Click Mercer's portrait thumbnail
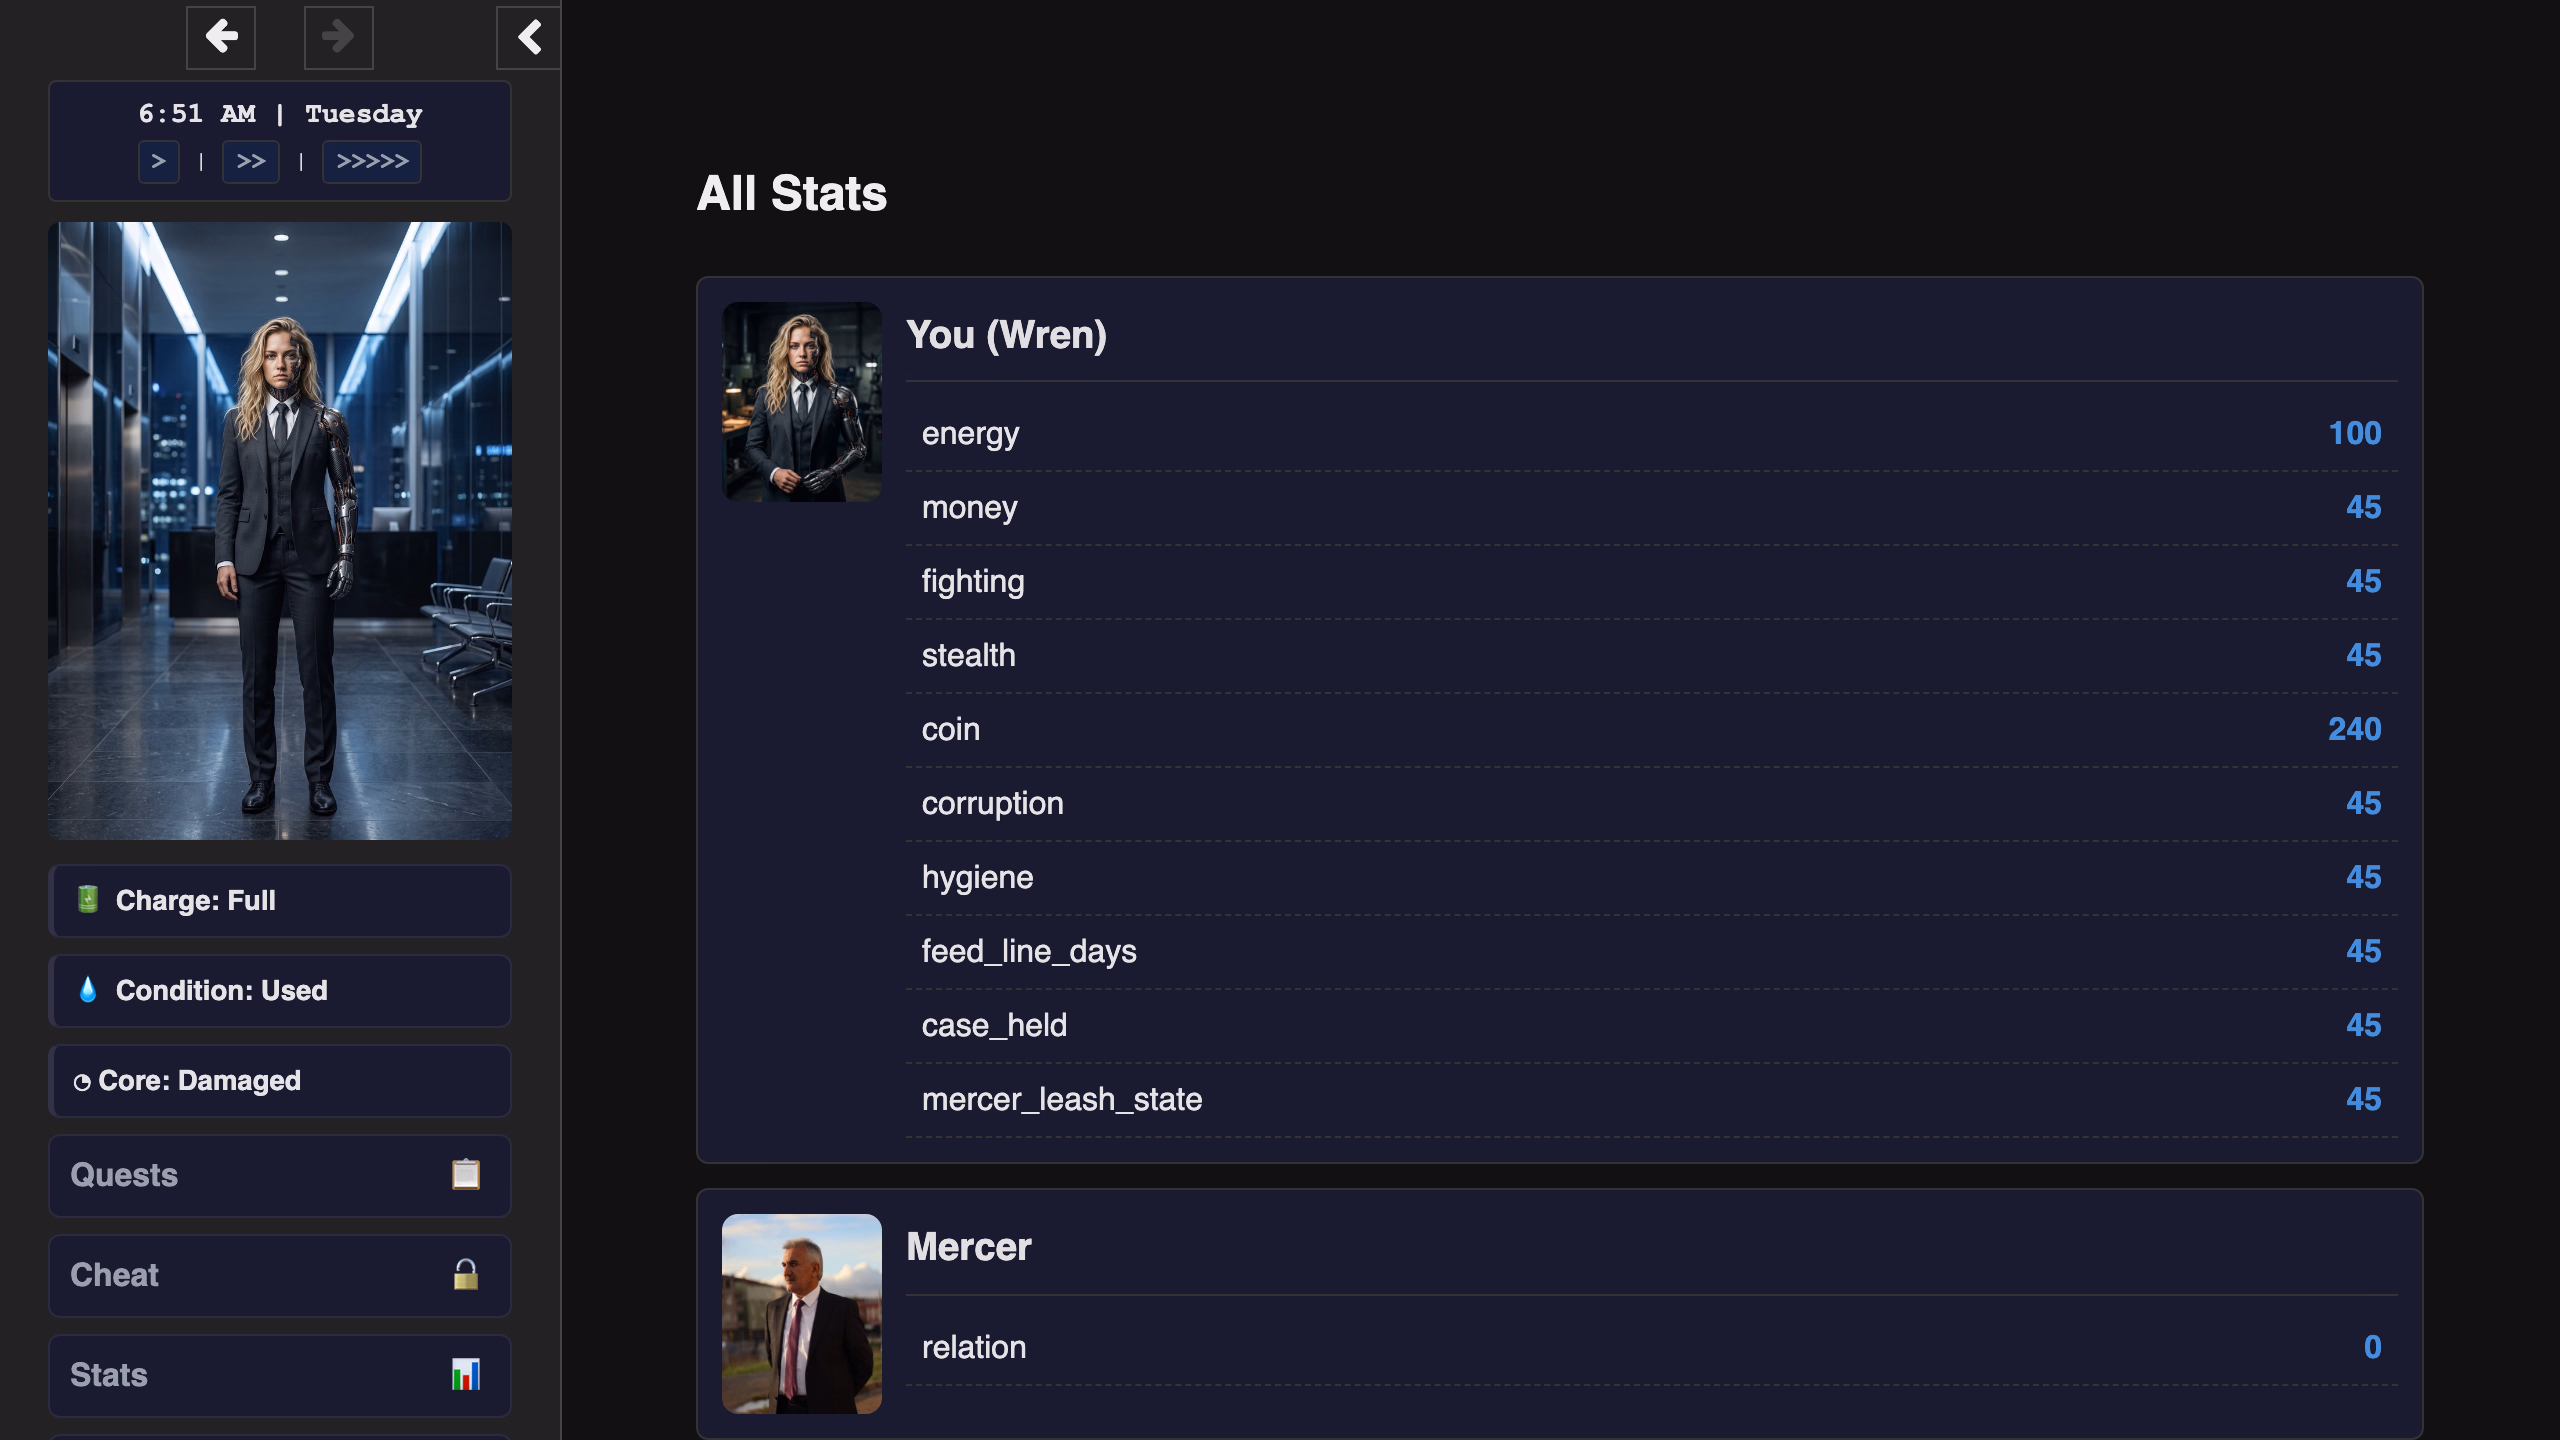The image size is (2560, 1440). tap(802, 1314)
